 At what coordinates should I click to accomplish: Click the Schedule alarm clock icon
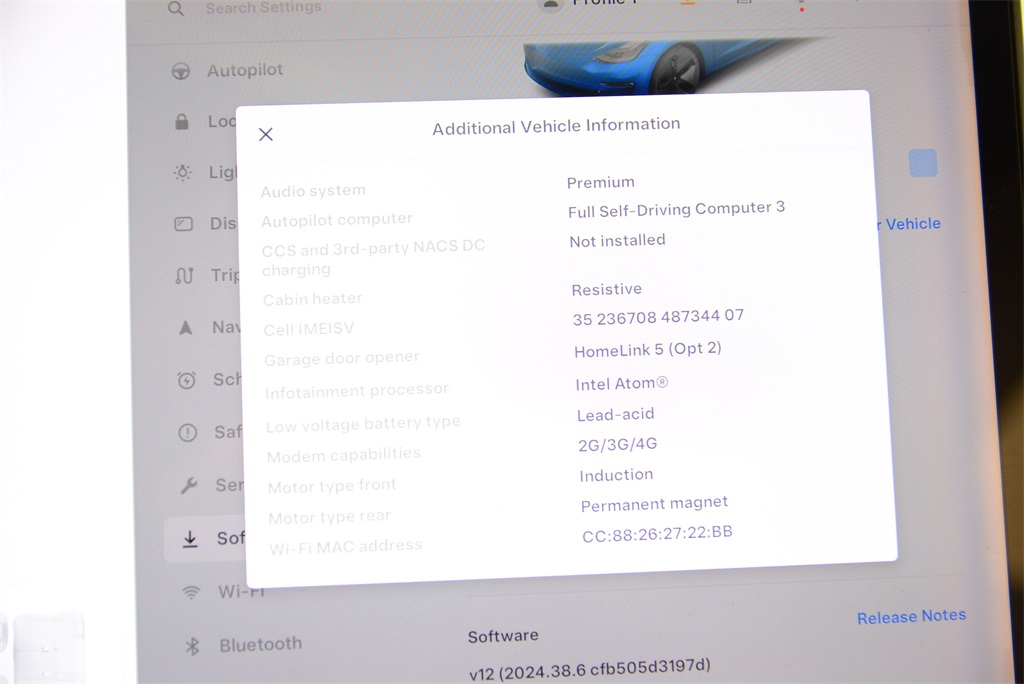click(x=186, y=380)
